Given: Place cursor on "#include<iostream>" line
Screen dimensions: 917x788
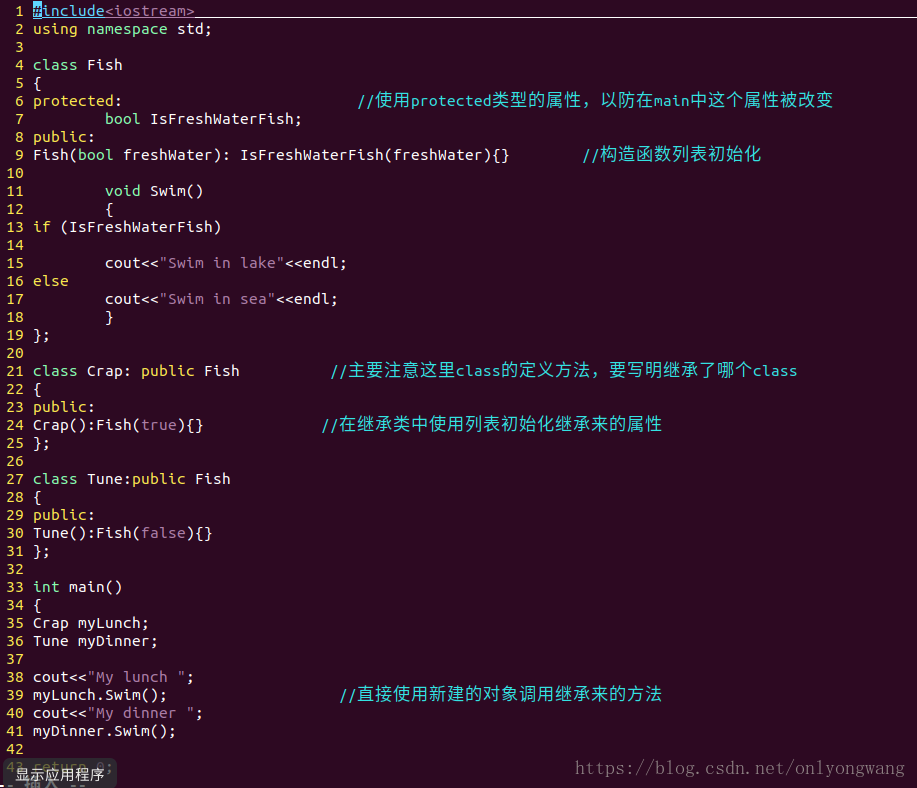Looking at the screenshot, I should coord(114,11).
